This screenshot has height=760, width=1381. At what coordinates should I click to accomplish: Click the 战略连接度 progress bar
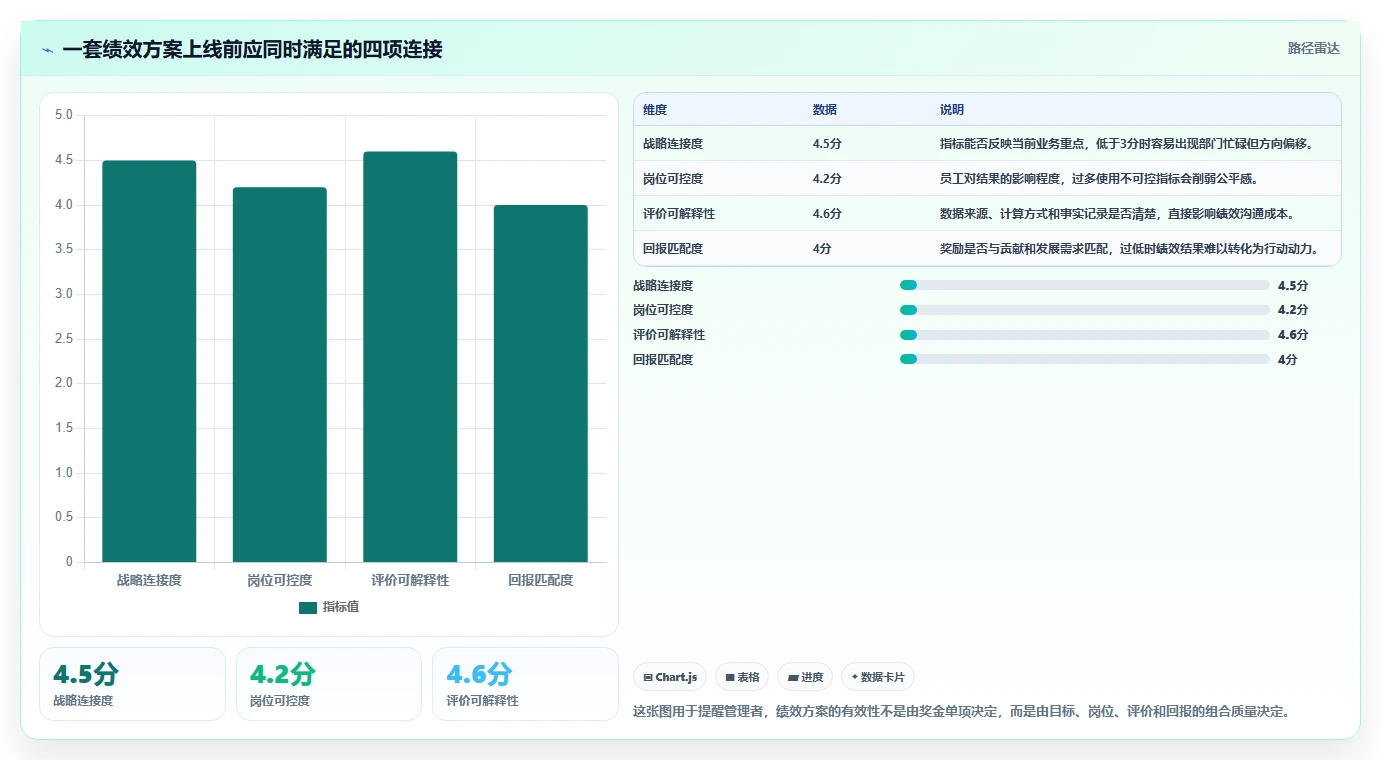tap(1085, 285)
